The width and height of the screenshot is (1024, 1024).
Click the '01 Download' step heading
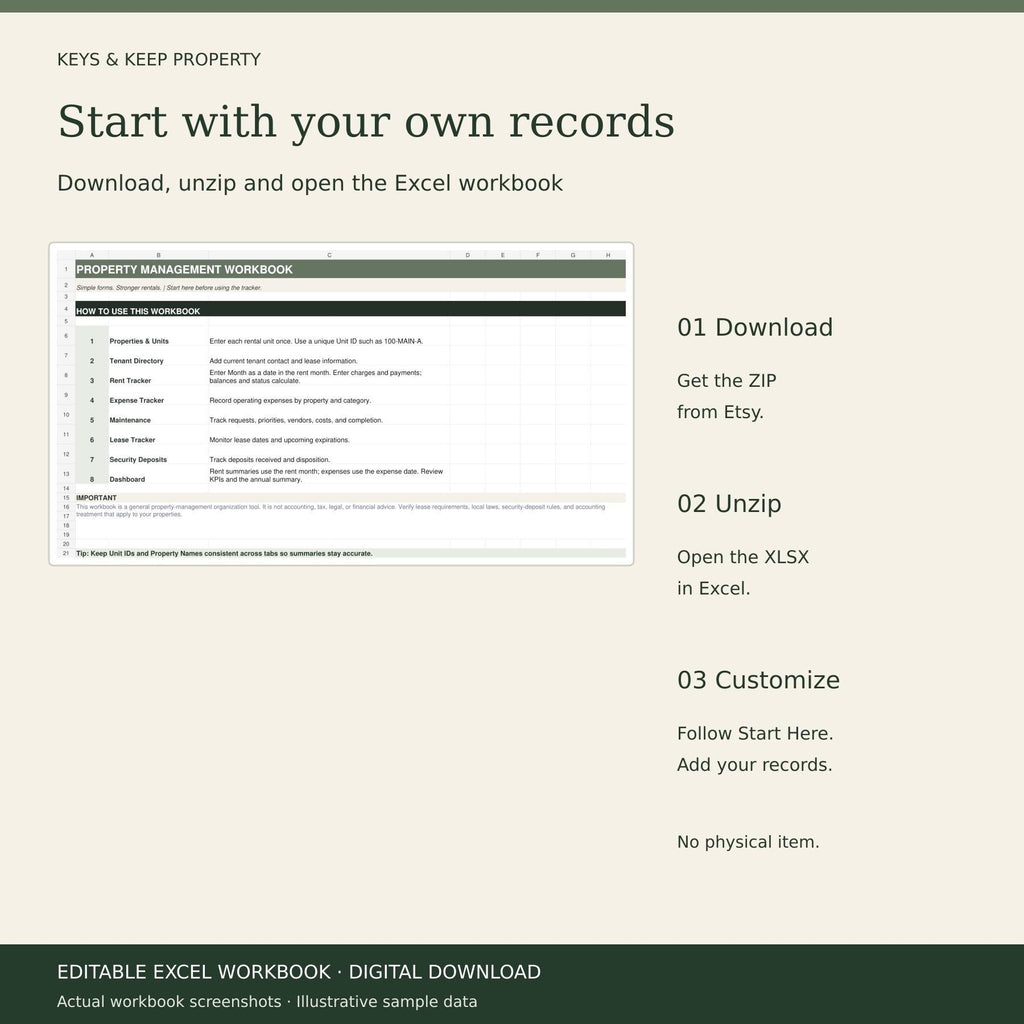point(755,327)
